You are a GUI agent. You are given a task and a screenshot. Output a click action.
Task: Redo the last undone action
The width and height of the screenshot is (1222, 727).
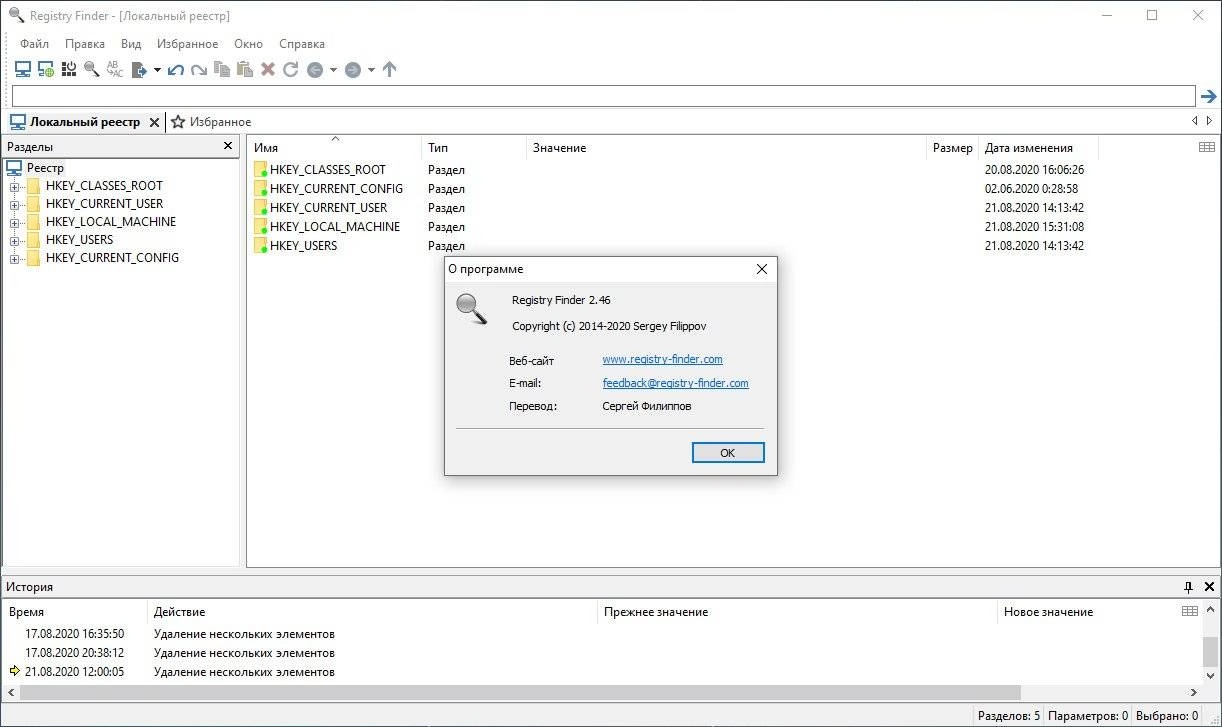(199, 69)
